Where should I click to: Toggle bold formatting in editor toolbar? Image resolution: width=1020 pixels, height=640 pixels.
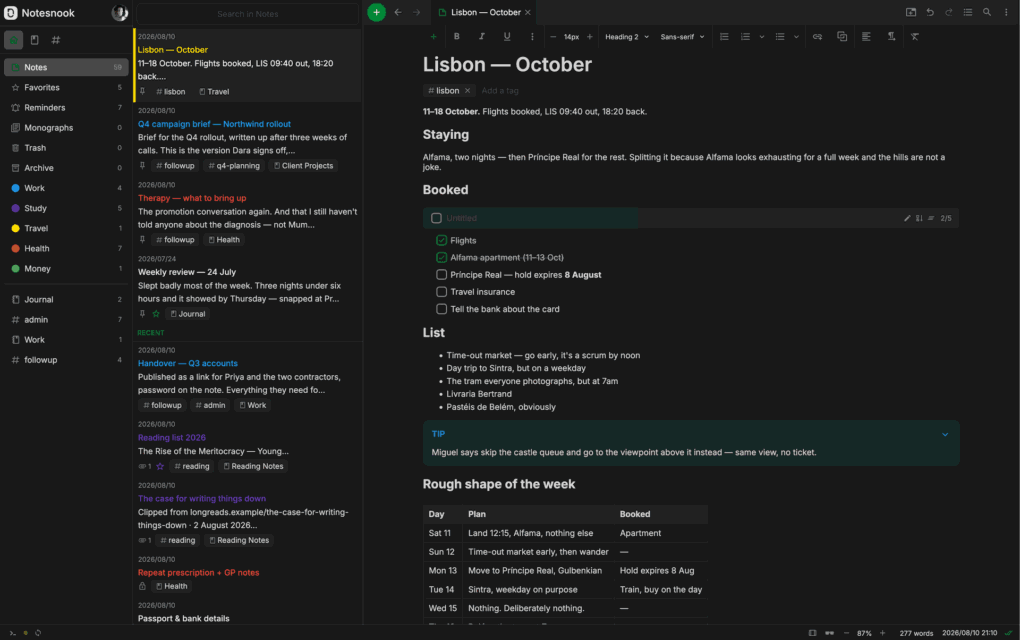coord(457,36)
